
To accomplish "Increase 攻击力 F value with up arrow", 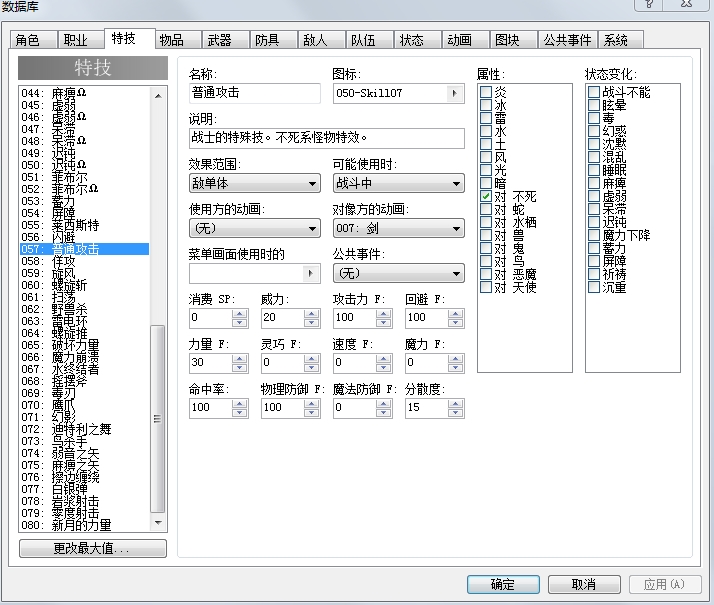I will 383,313.
